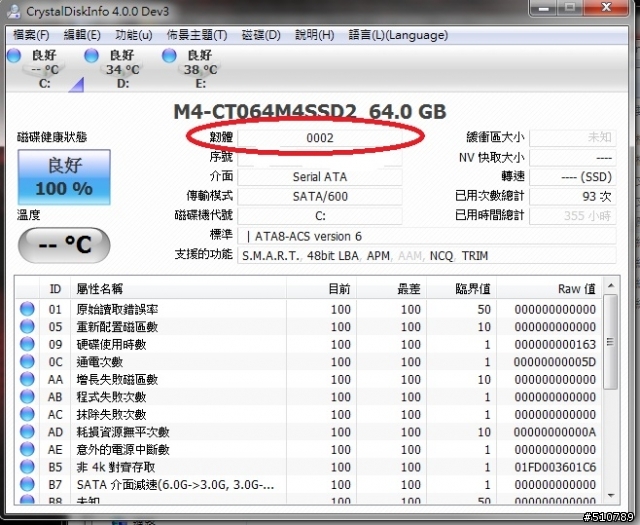Click the 介面 Serial ATA field
This screenshot has width=640, height=525.
pyautogui.click(x=320, y=177)
